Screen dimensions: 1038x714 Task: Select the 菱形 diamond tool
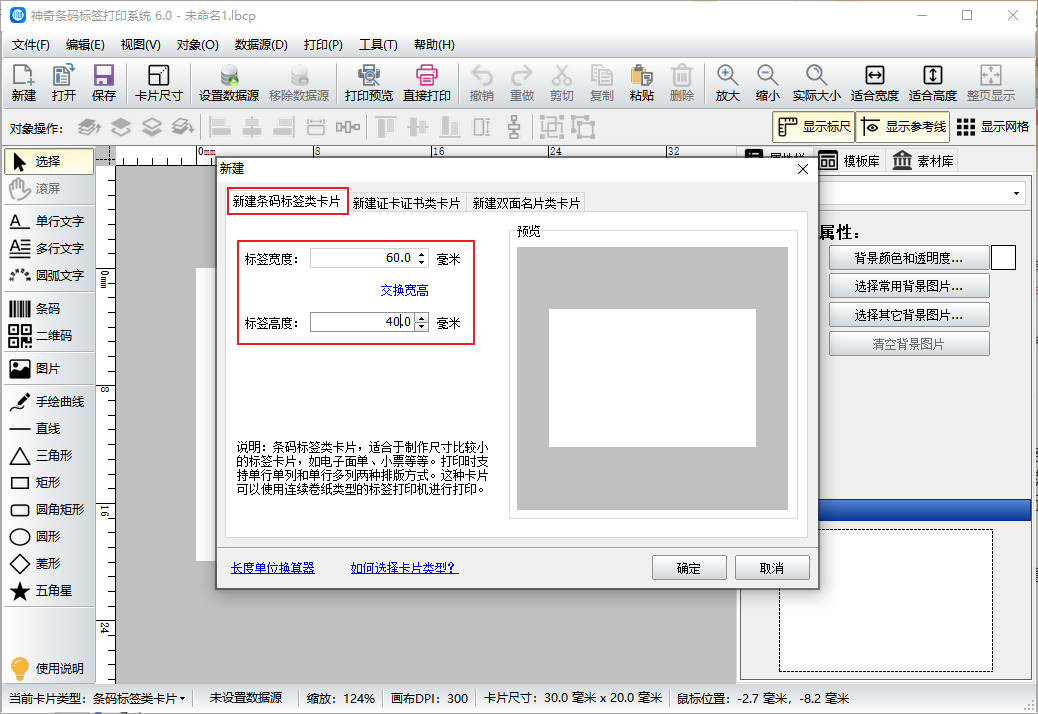49,564
